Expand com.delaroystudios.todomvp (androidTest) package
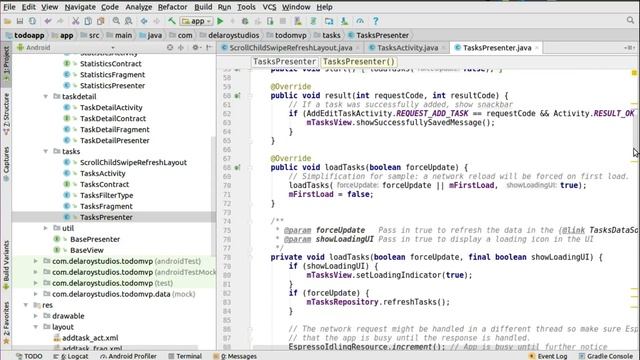 [36, 261]
